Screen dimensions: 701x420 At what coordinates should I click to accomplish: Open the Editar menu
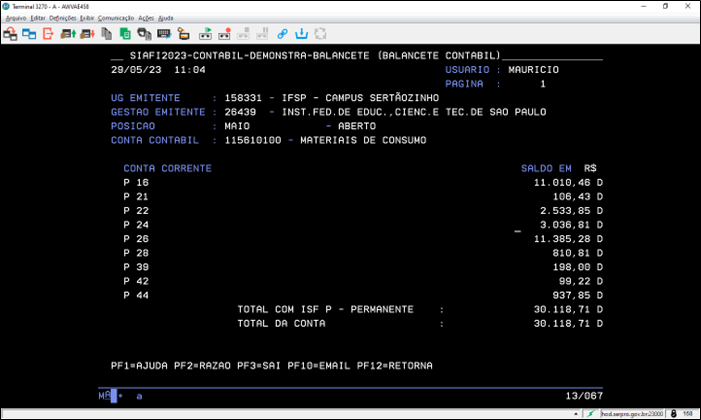[38, 18]
